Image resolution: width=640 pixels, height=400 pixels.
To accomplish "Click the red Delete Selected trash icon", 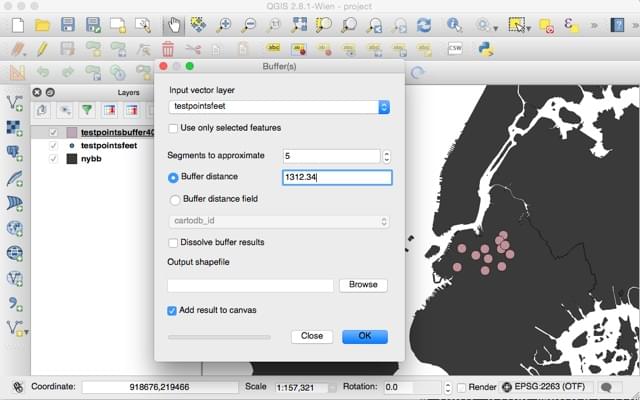I will (x=168, y=48).
